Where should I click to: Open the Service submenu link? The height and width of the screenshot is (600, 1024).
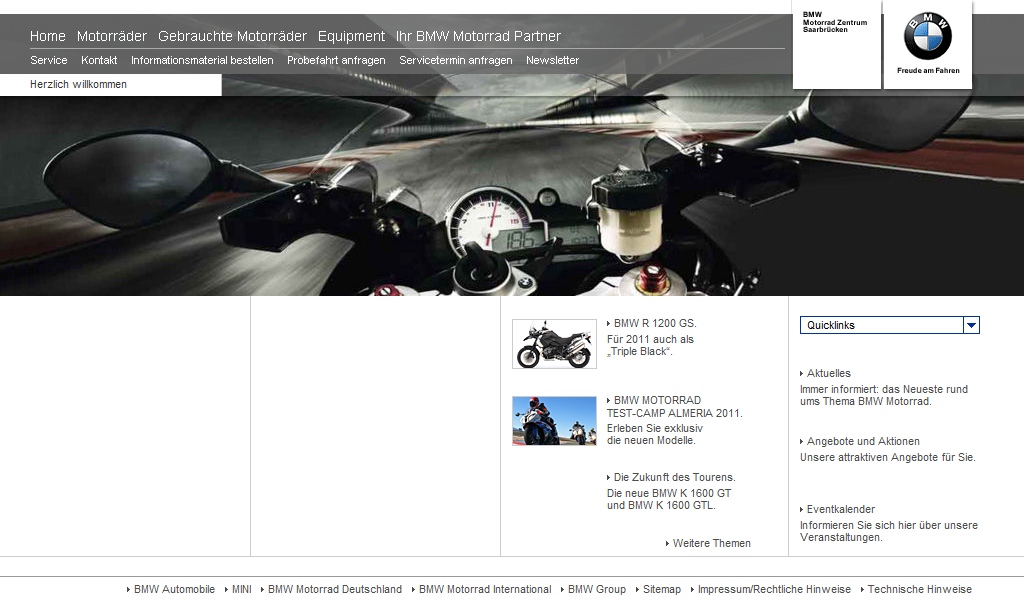point(48,60)
